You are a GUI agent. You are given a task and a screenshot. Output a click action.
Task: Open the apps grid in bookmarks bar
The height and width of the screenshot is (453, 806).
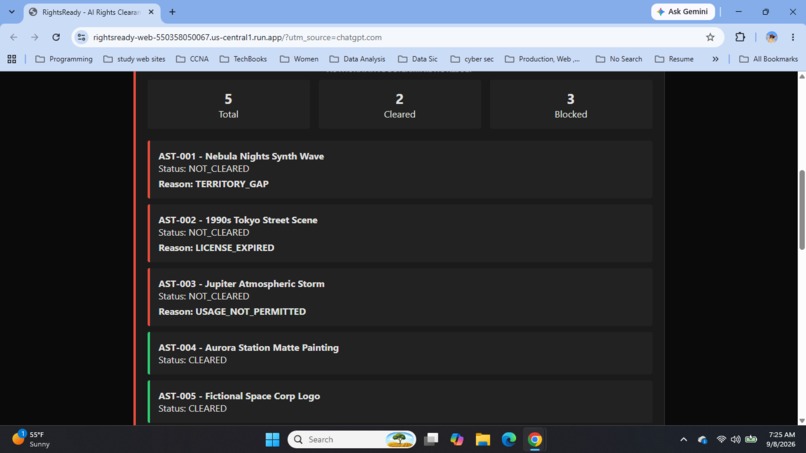[x=12, y=59]
